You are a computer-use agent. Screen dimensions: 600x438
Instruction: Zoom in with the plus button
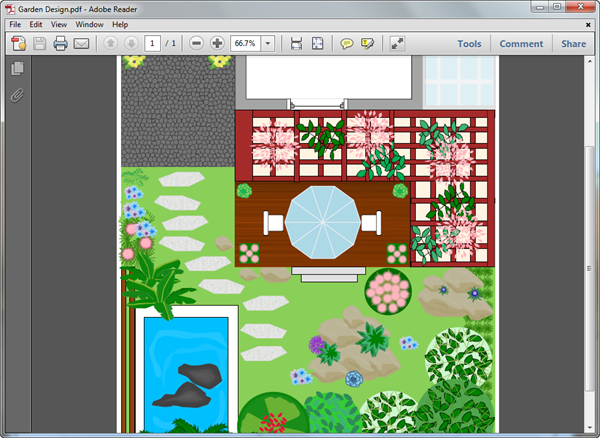[217, 44]
